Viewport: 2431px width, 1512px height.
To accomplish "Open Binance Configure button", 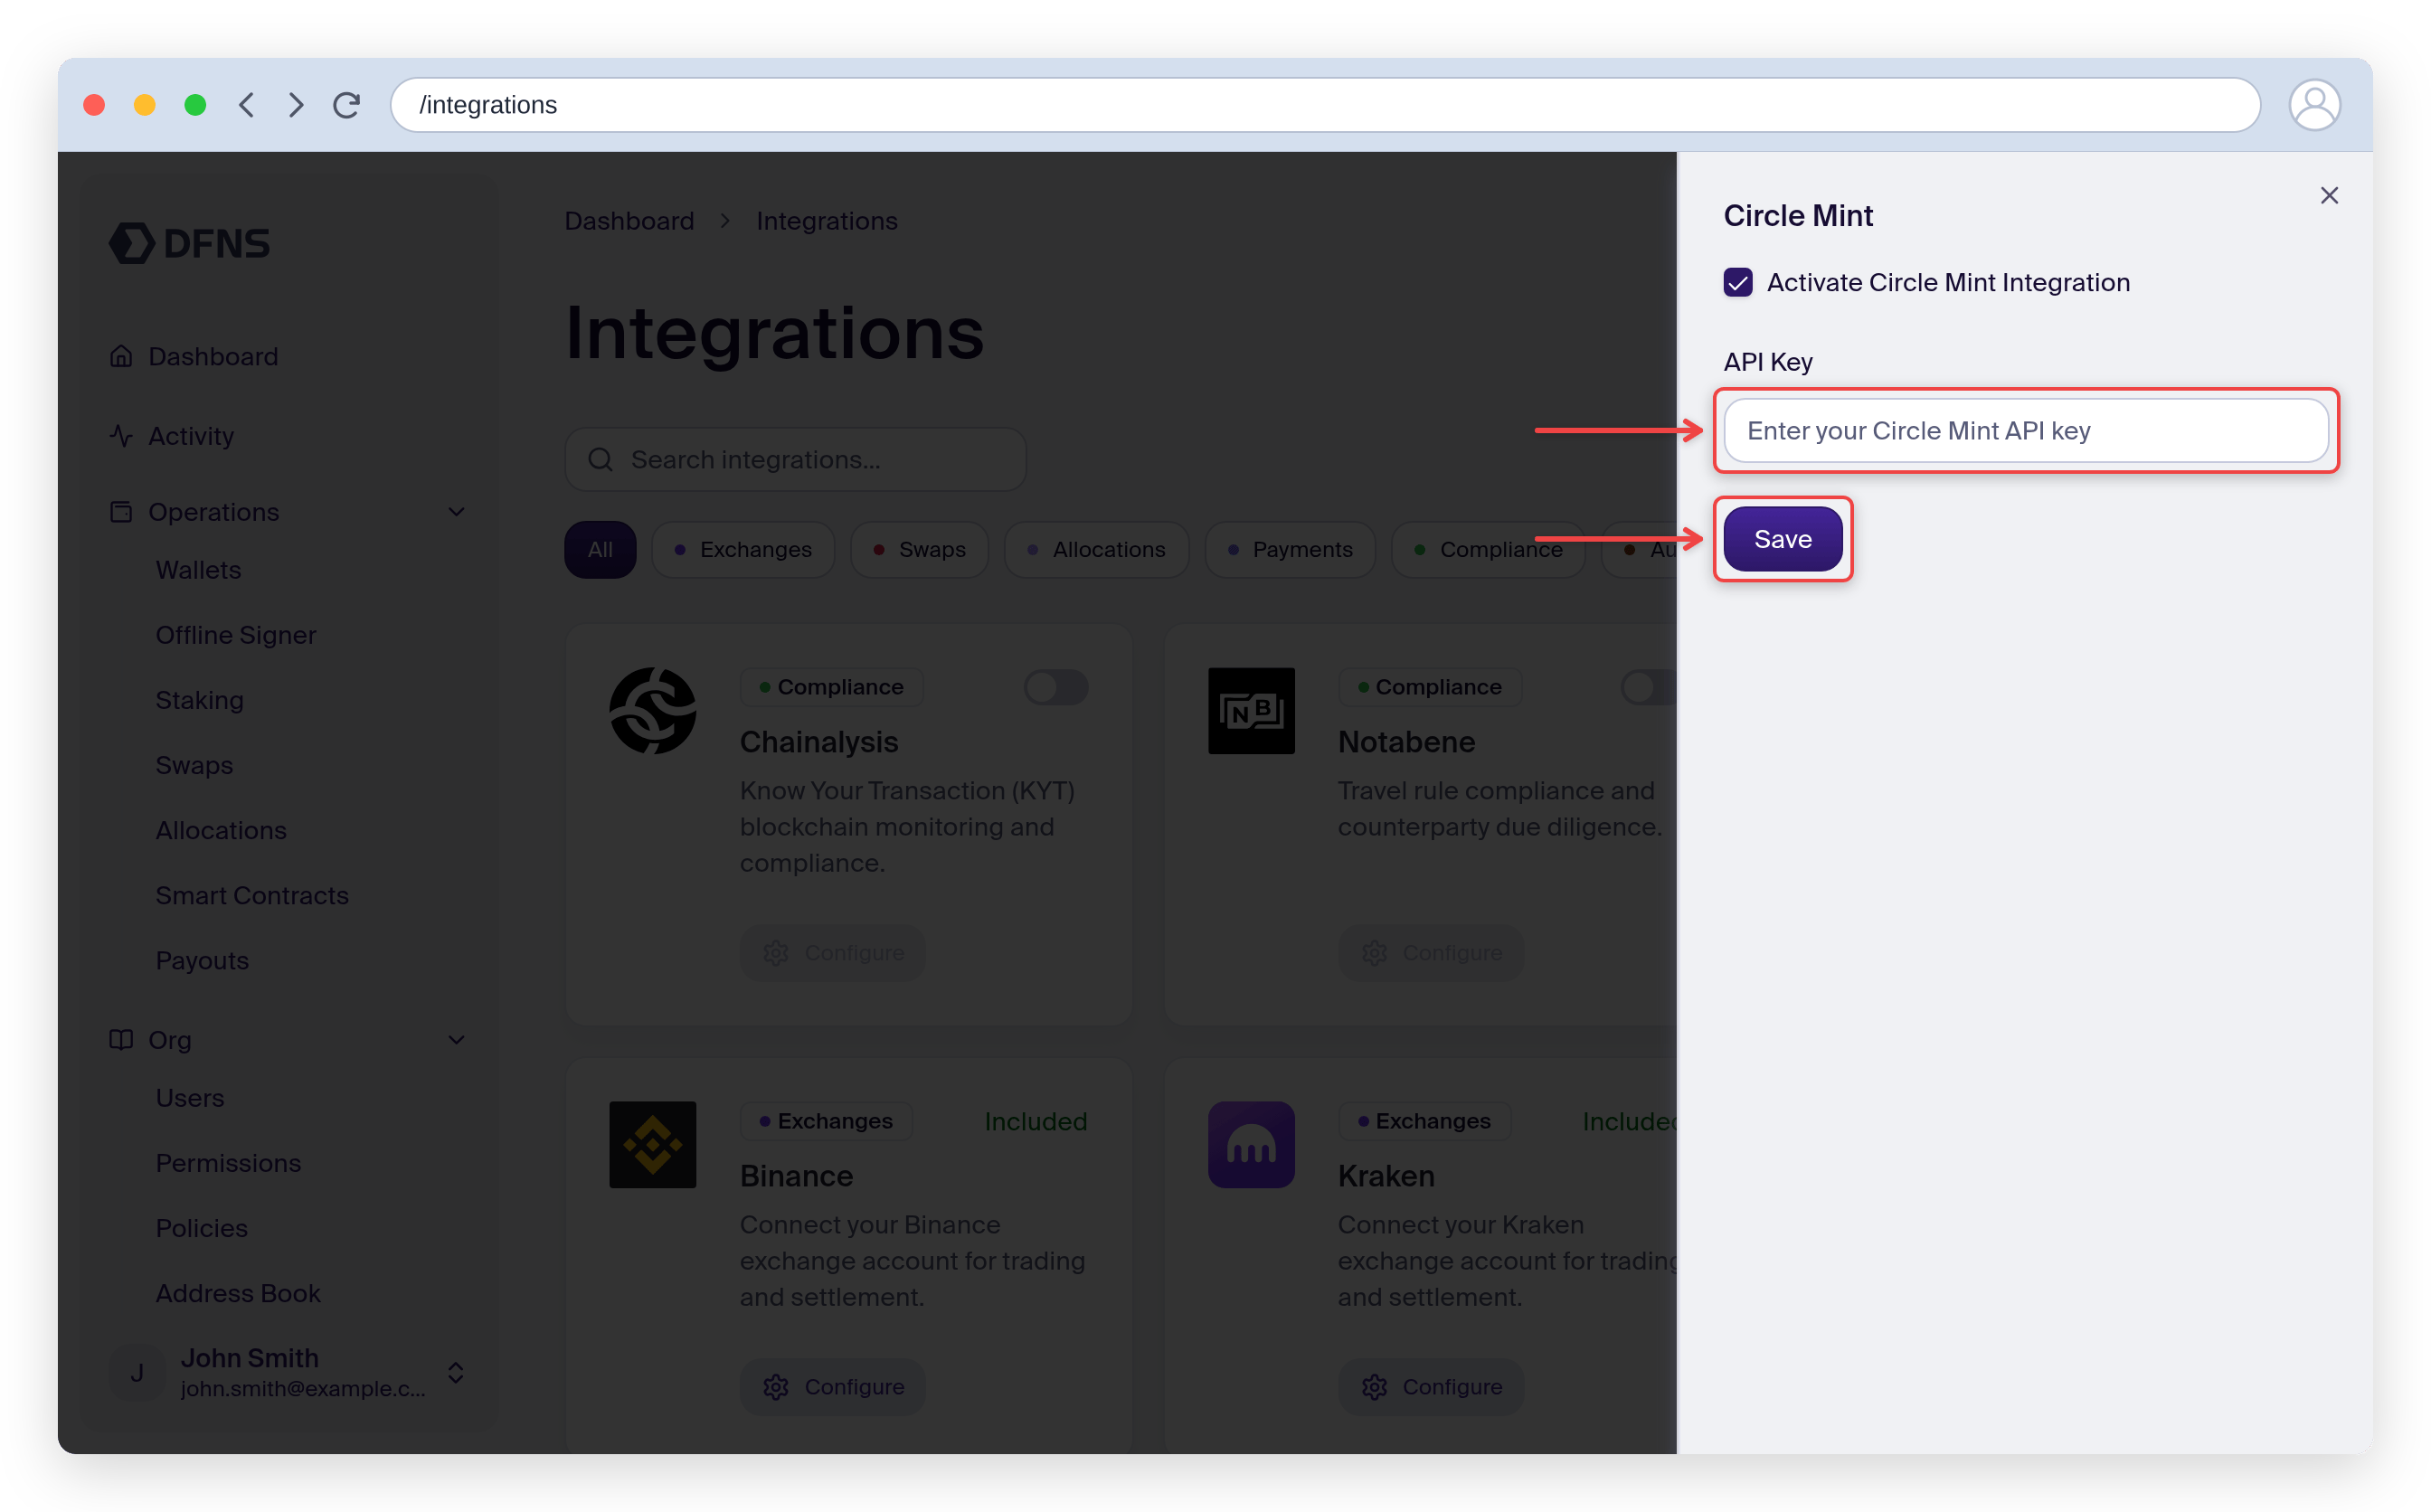I will pos(832,1387).
